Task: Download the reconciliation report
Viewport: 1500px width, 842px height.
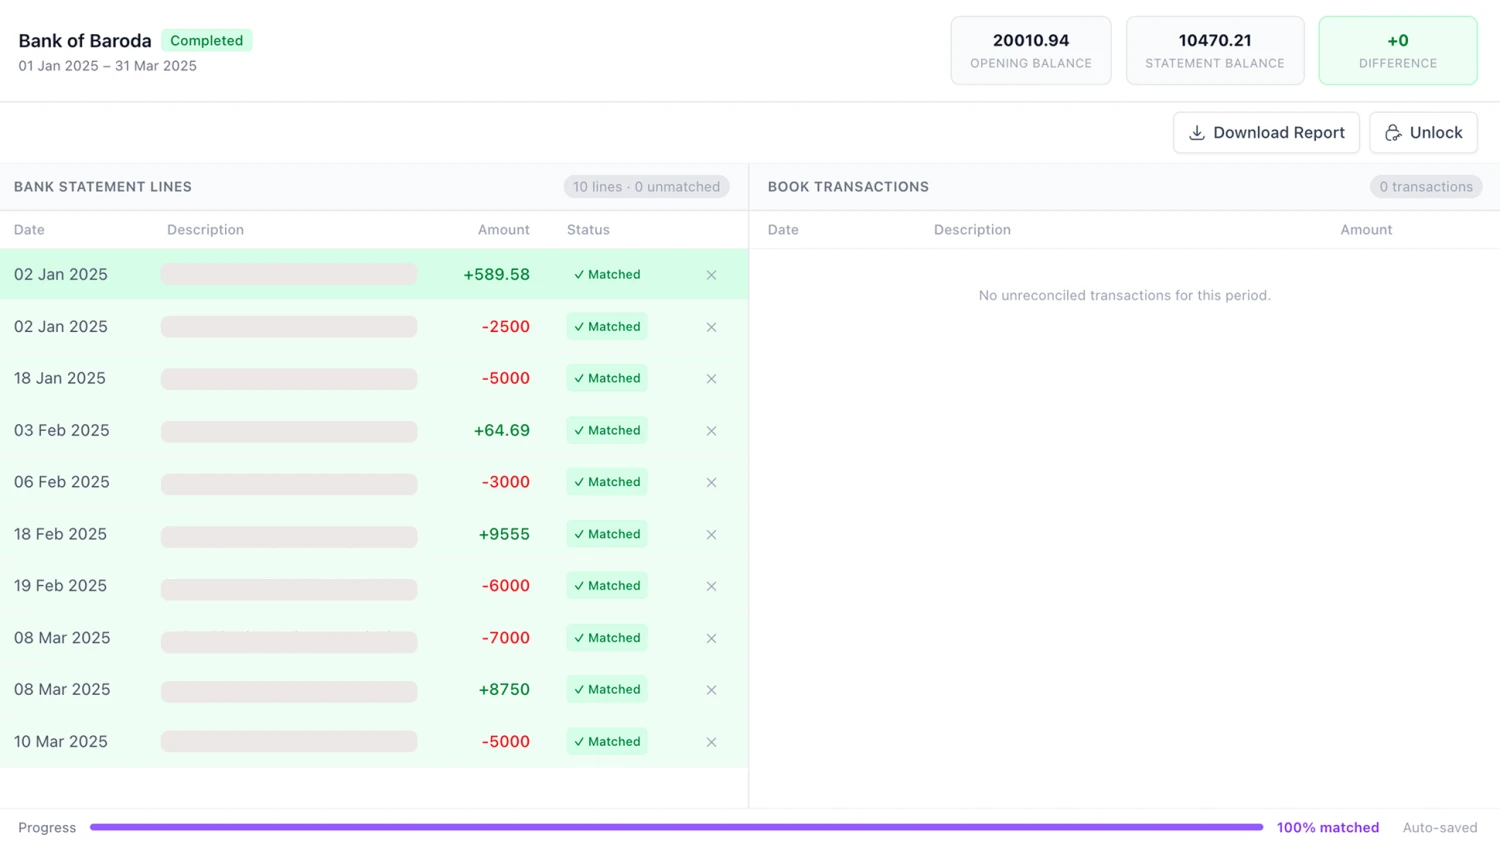Action: tap(1266, 132)
